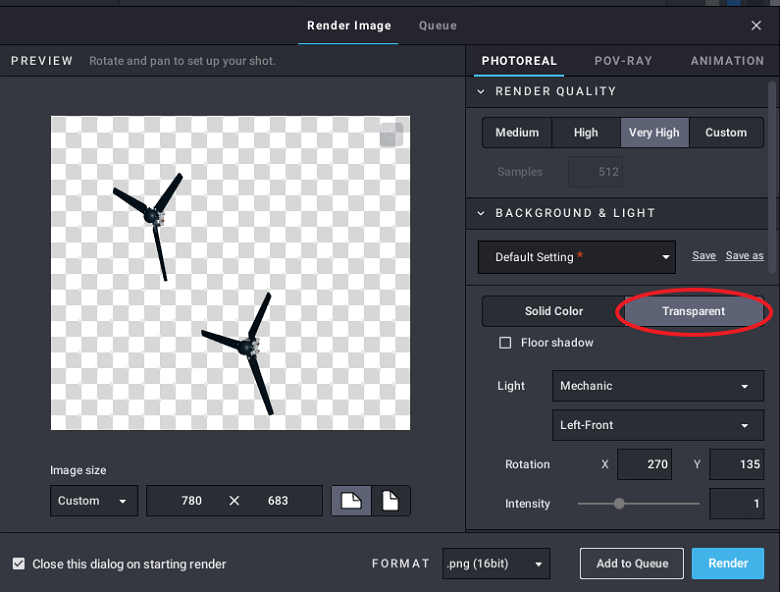This screenshot has height=592, width=780.
Task: Click Add to Queue button
Action: click(x=632, y=563)
